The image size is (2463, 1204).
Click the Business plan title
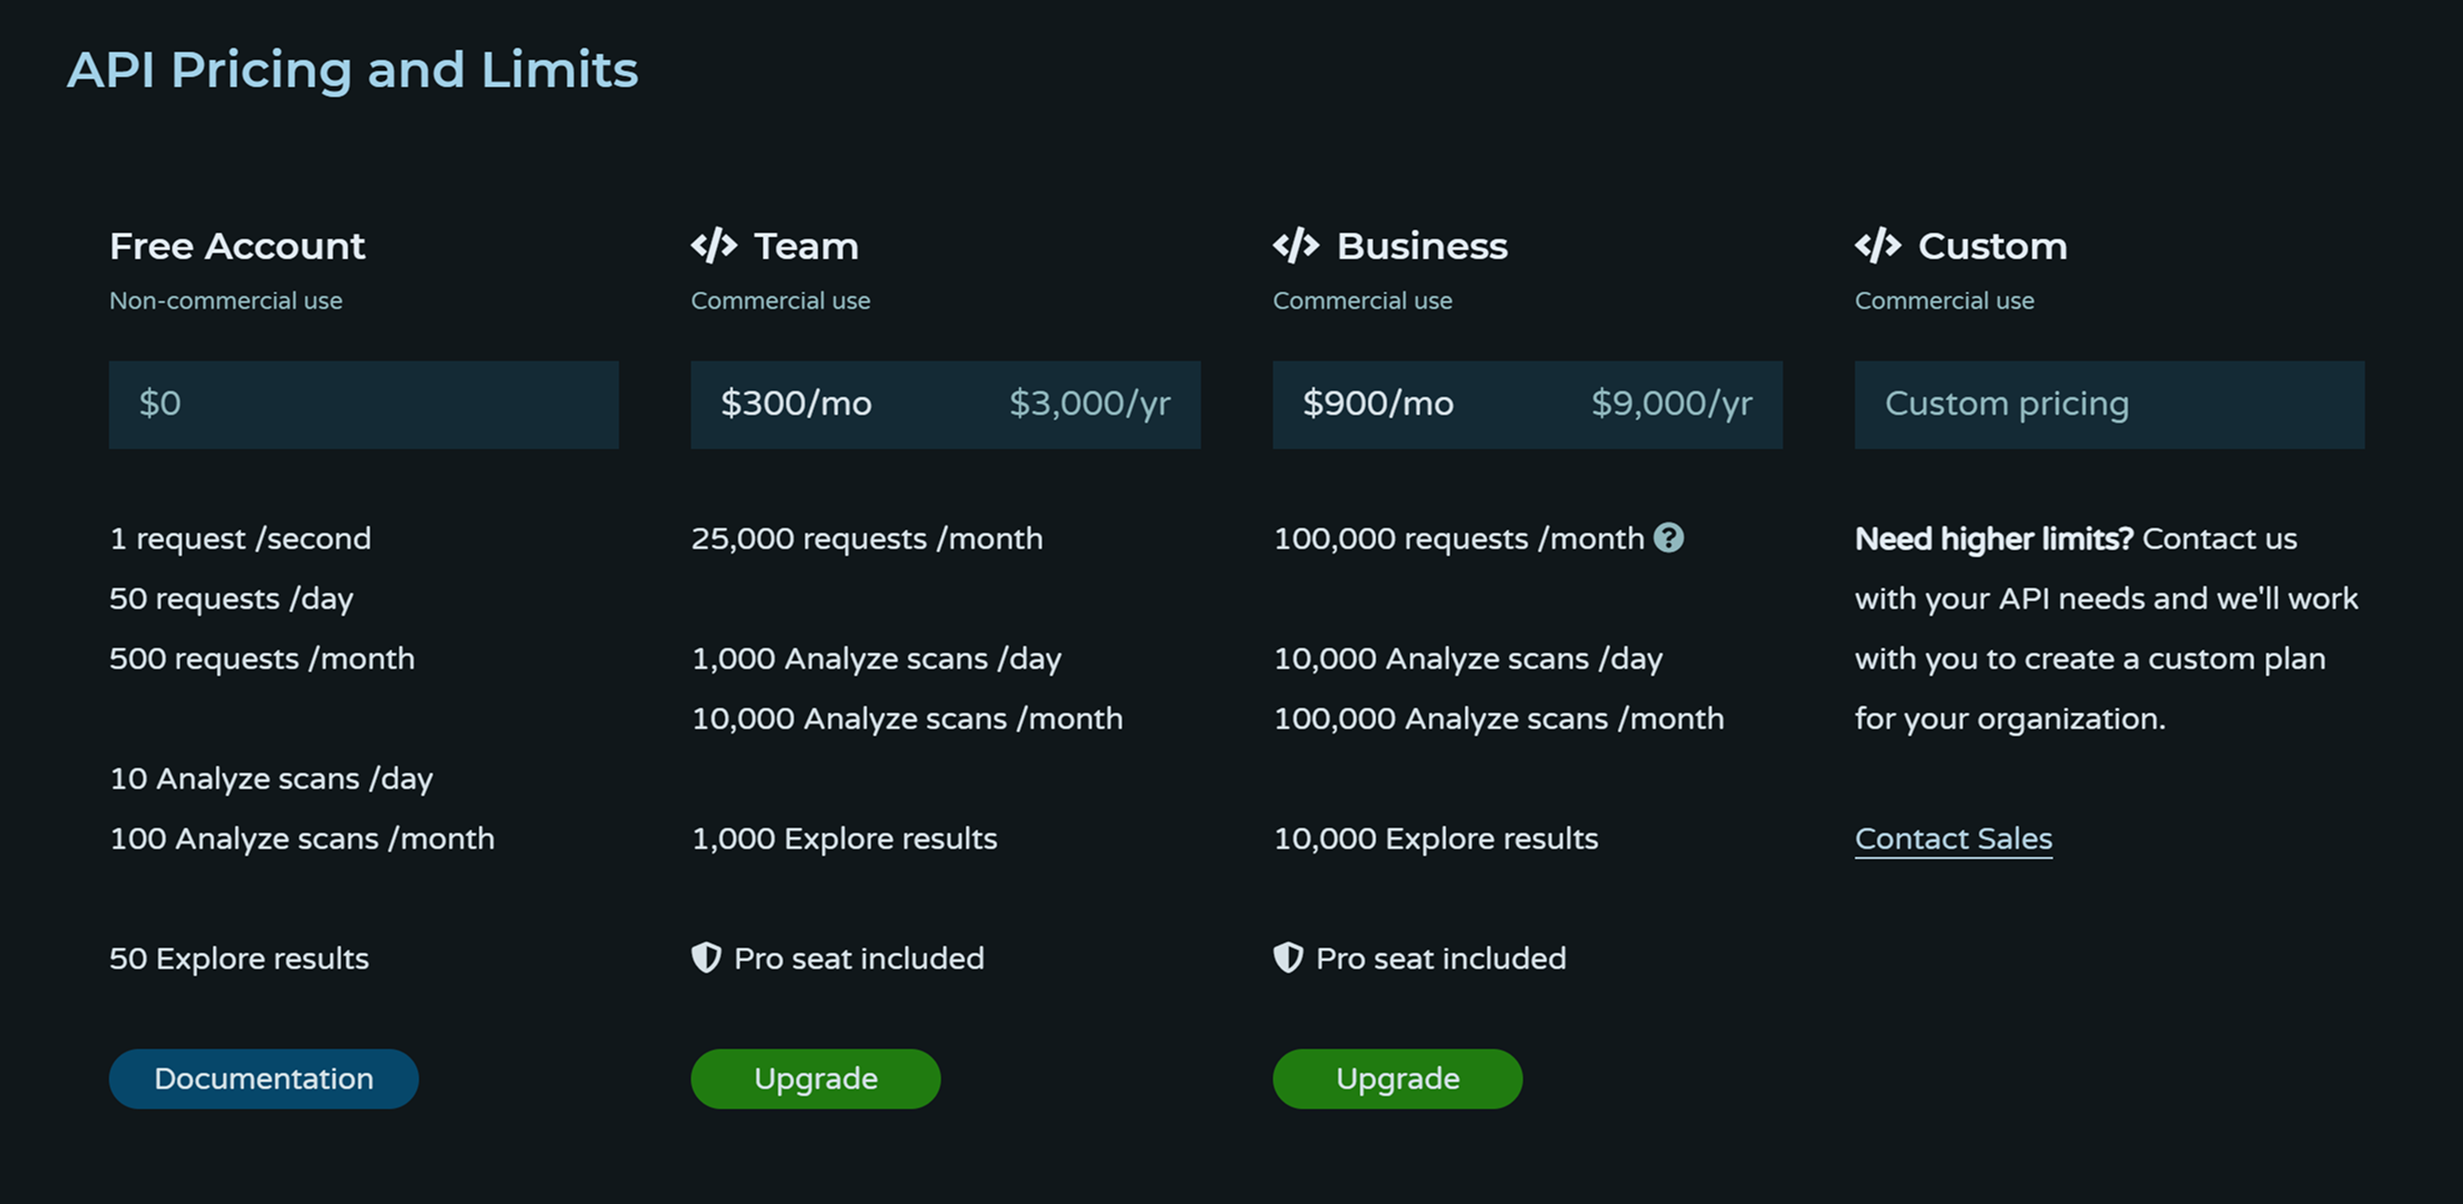click(1421, 246)
